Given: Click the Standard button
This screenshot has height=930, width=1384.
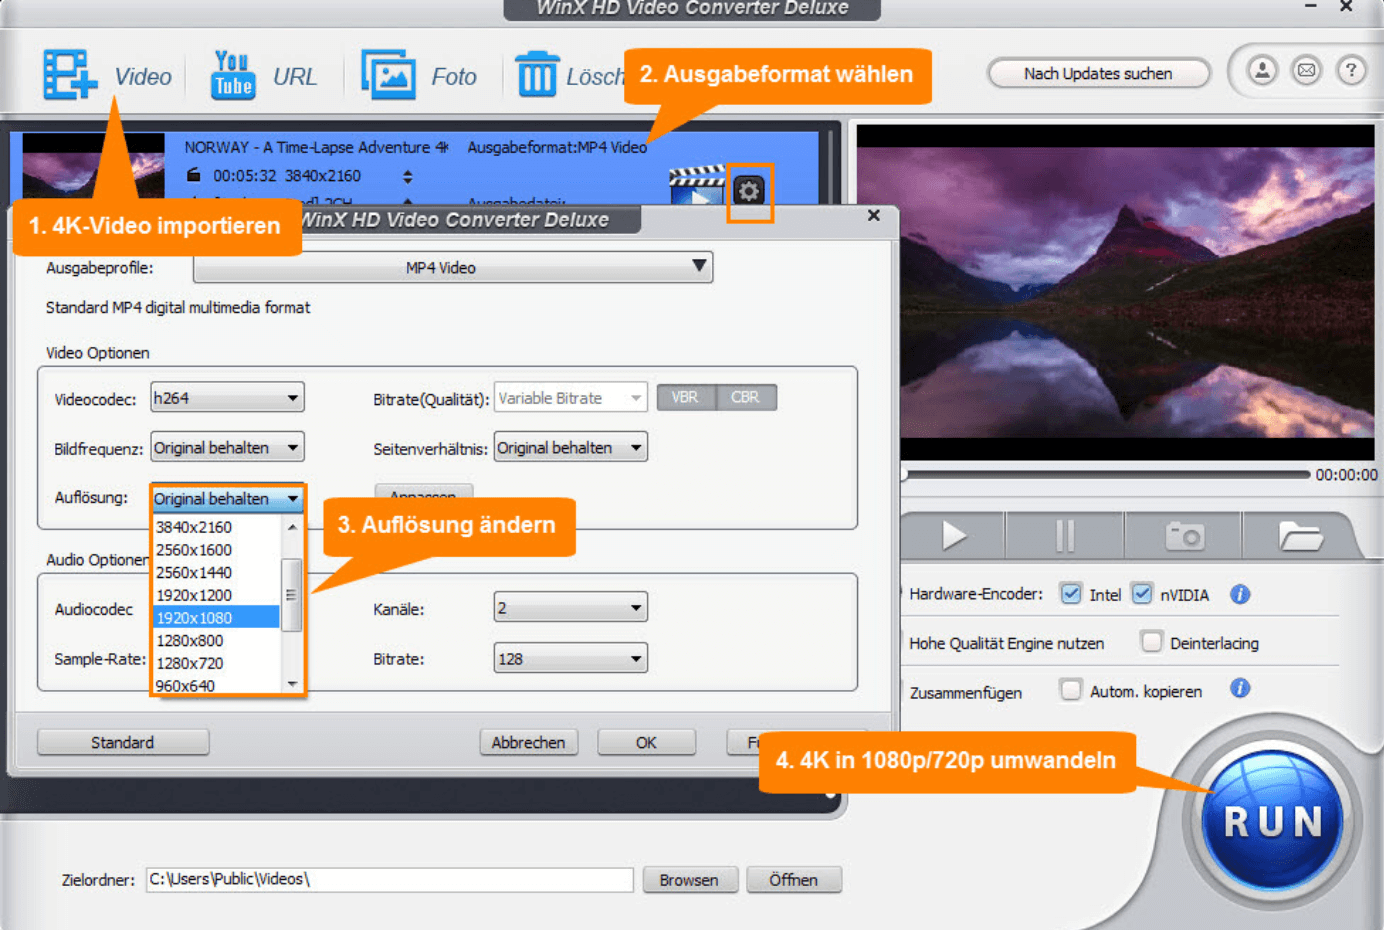Looking at the screenshot, I should coord(123,742).
